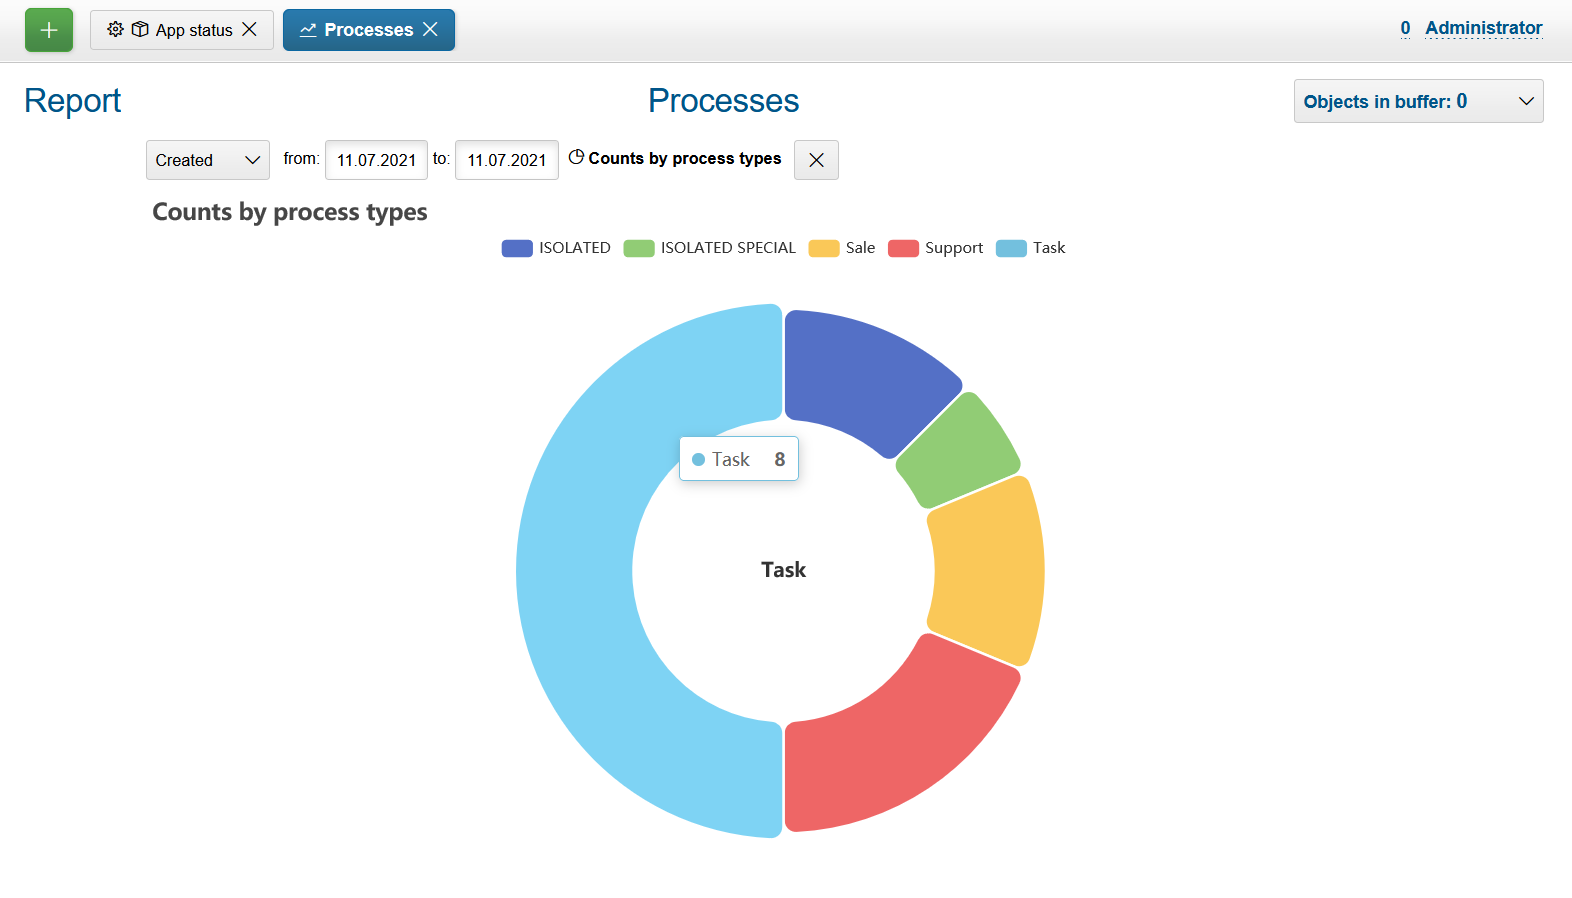Open the Administrator user link

[1483, 28]
